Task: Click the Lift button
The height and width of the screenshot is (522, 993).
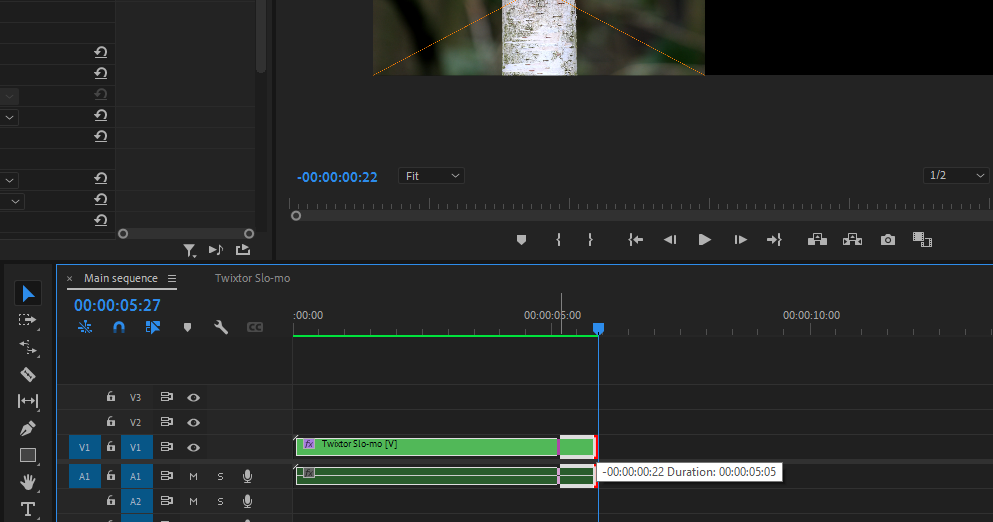Action: click(817, 239)
